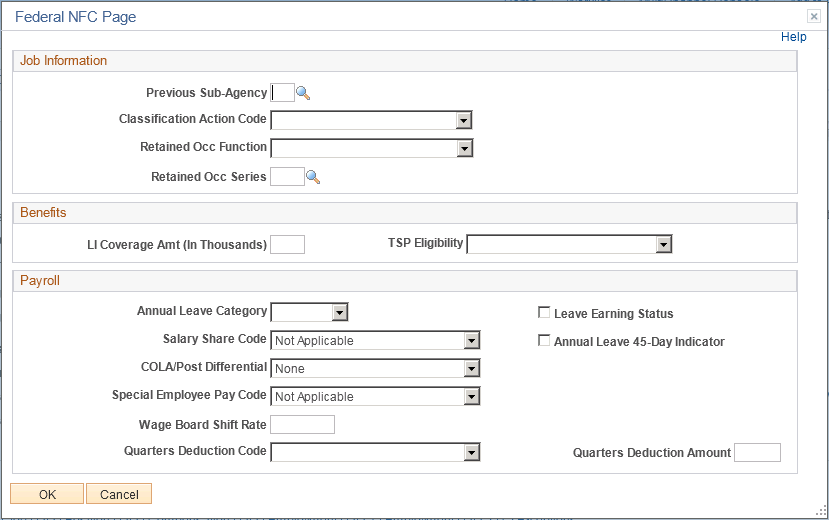
Task: Click the Wage Board Shift Rate field
Action: (302, 424)
